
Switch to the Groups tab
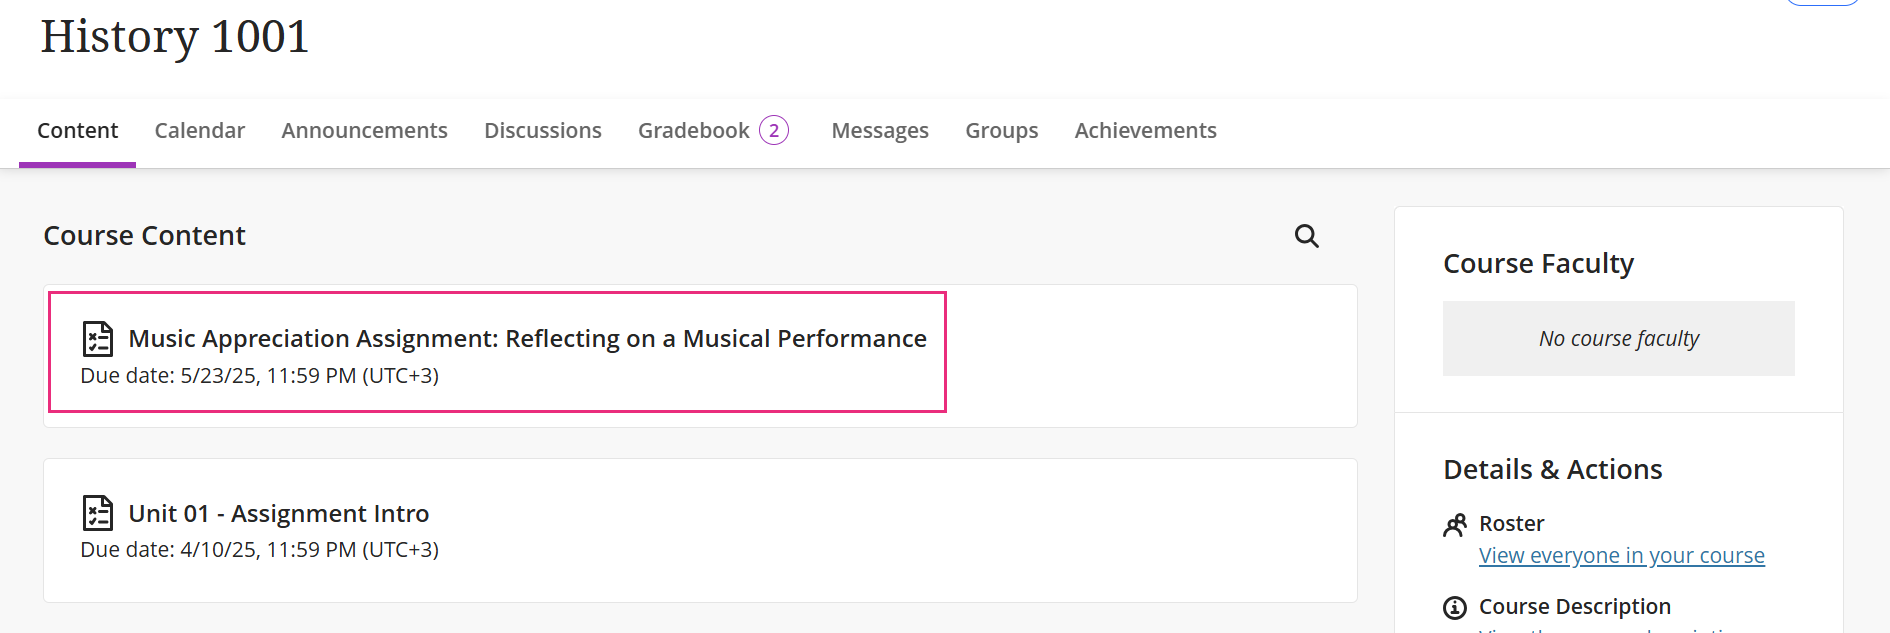[1001, 131]
